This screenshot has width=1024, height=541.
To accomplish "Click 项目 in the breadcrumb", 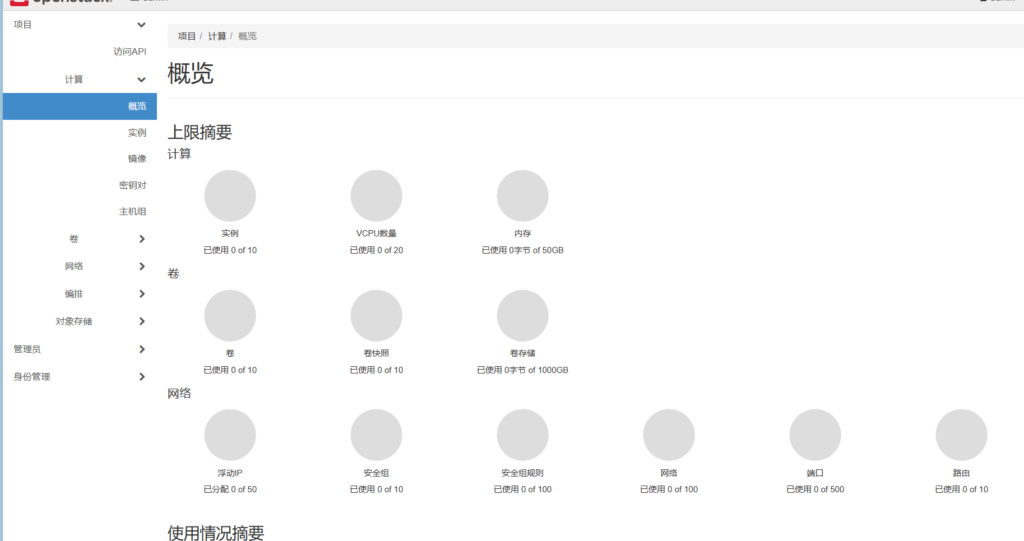I will click(x=187, y=36).
